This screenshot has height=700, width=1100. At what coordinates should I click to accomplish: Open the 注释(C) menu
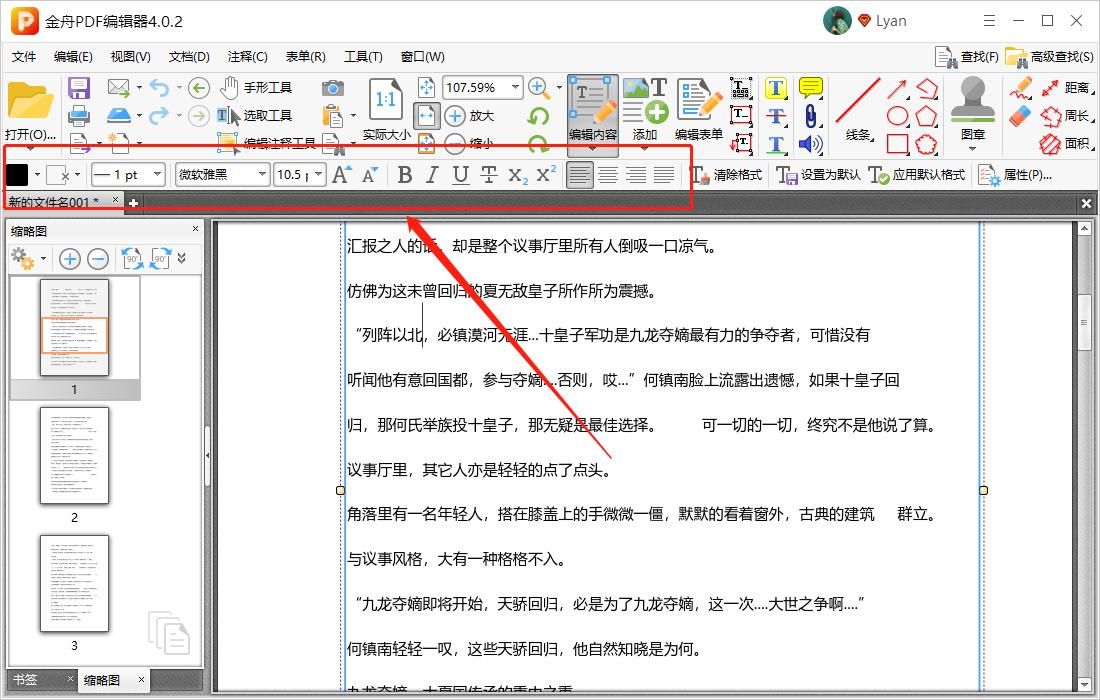[246, 57]
